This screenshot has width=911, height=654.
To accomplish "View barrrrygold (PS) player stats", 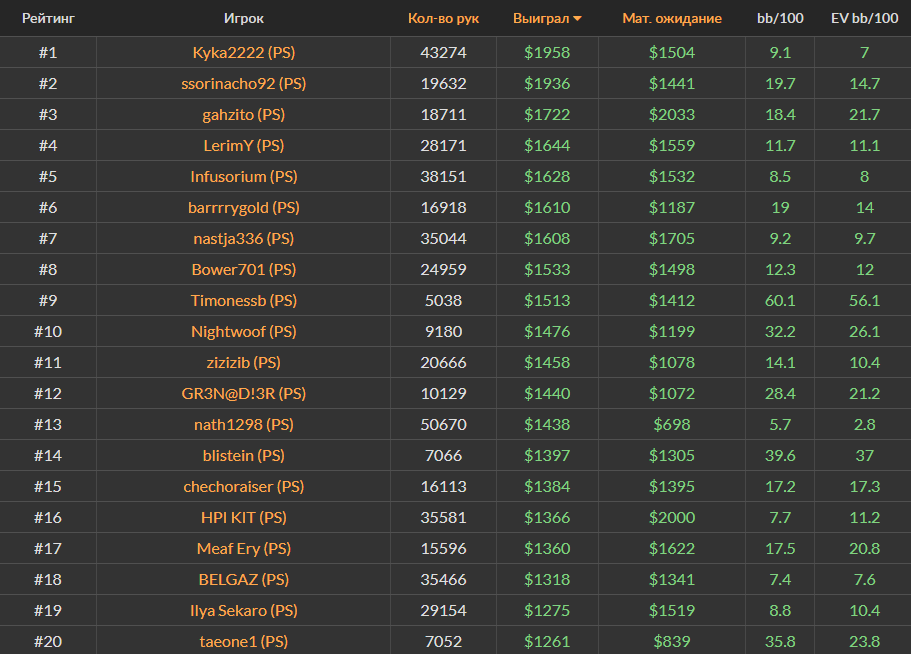I will coord(243,207).
